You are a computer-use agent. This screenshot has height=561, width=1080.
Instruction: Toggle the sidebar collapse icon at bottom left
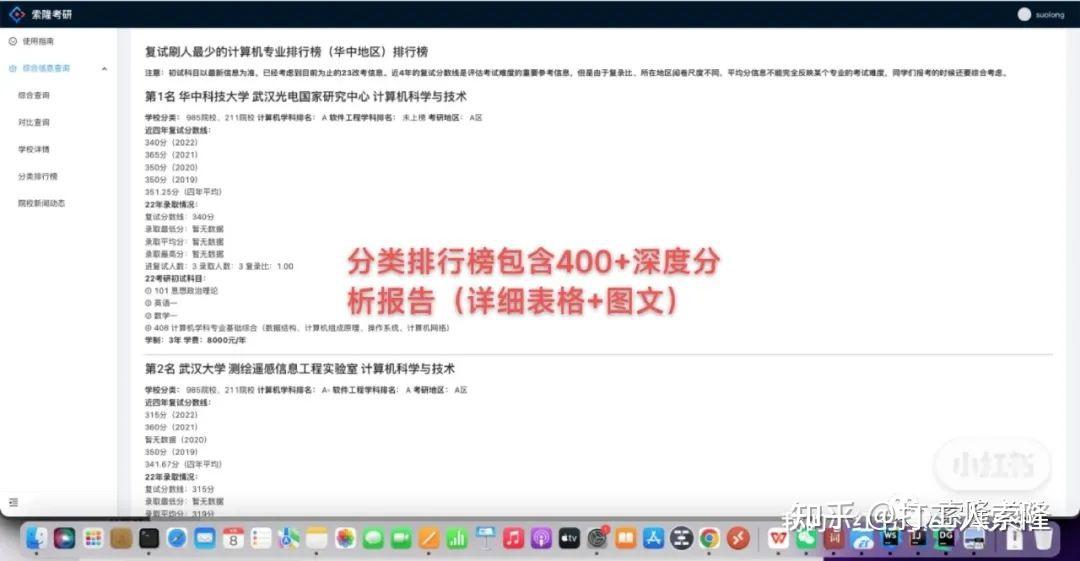(13, 502)
